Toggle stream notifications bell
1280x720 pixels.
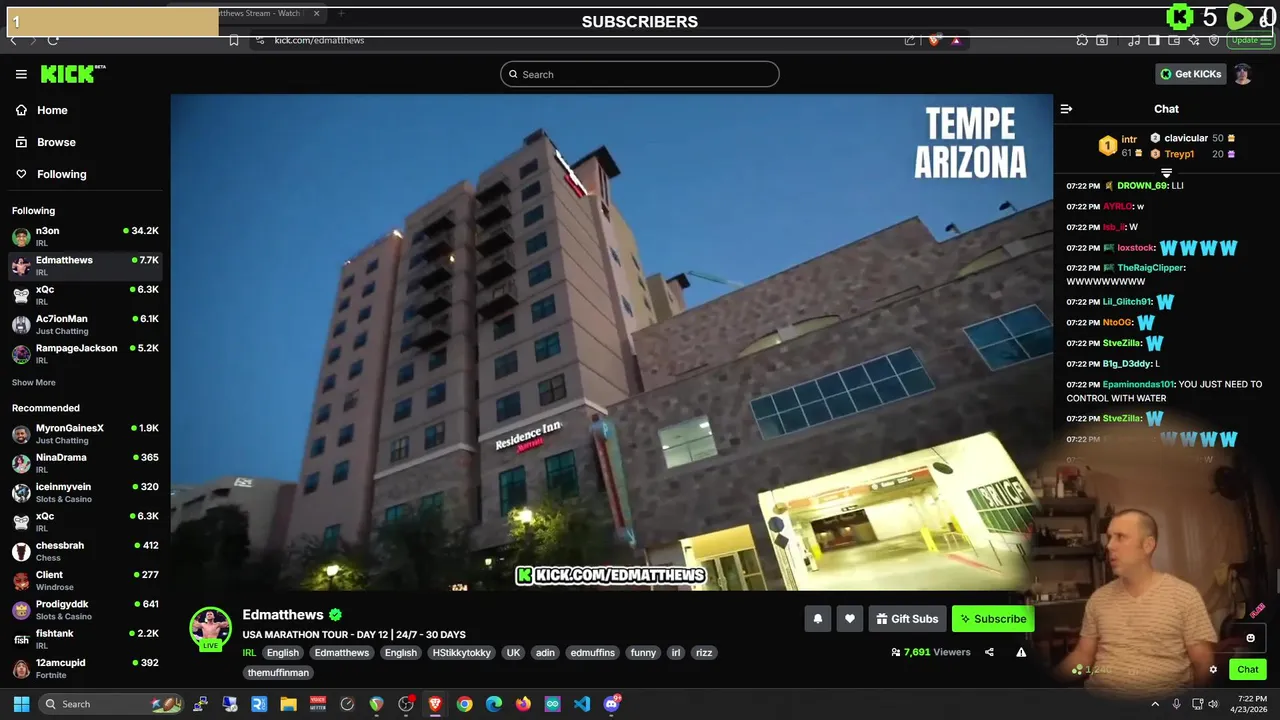coord(817,619)
